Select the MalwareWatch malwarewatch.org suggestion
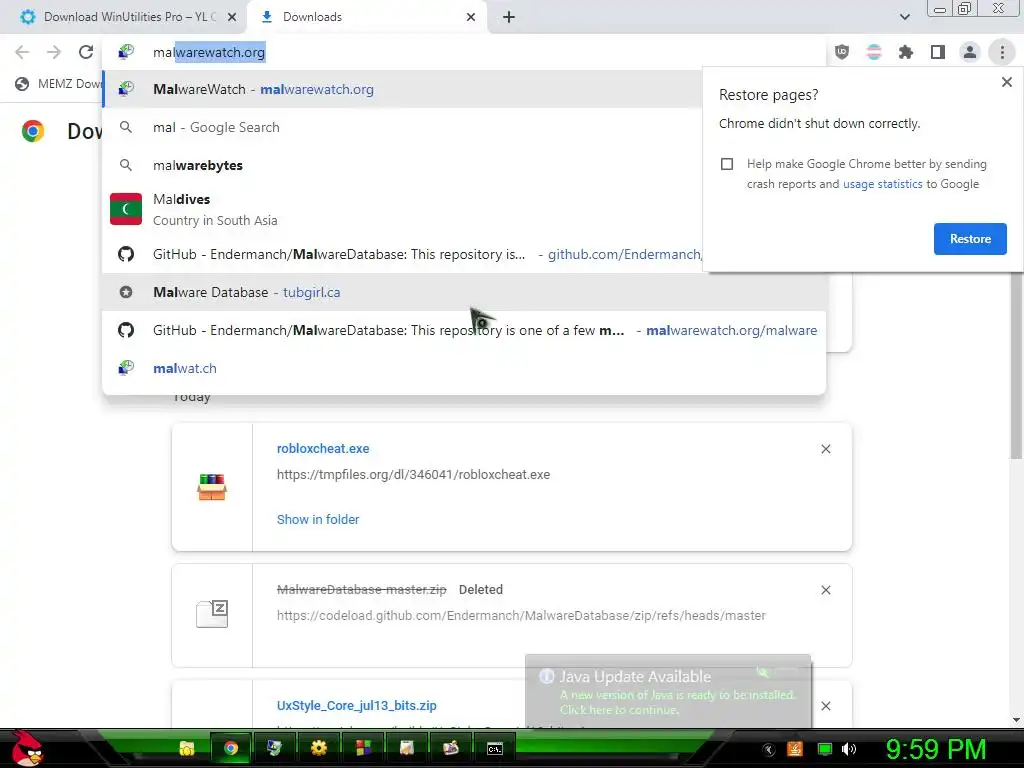The width and height of the screenshot is (1024, 768). coord(402,89)
